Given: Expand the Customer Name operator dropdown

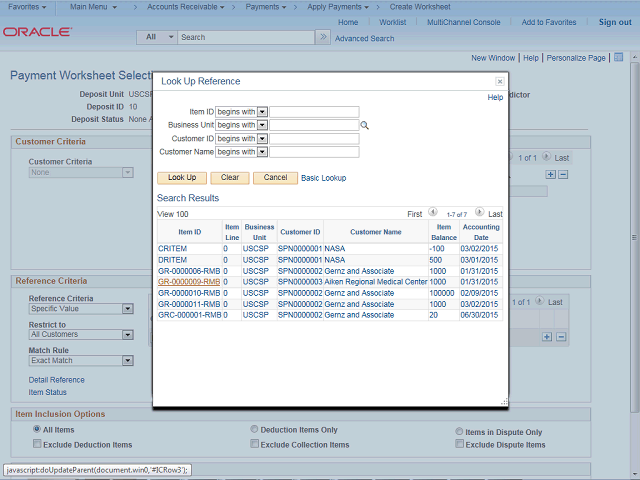Looking at the screenshot, I should pyautogui.click(x=263, y=152).
